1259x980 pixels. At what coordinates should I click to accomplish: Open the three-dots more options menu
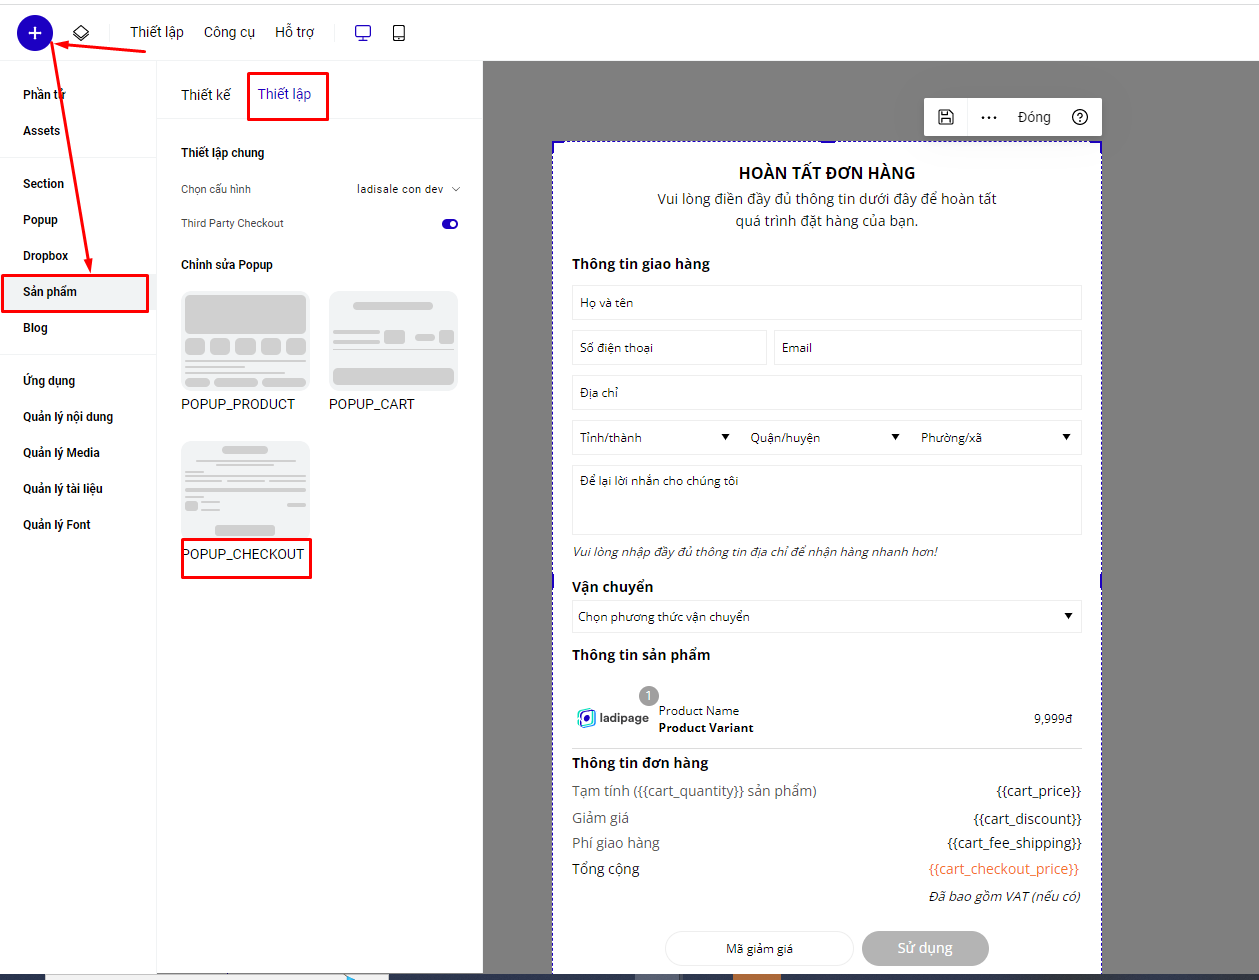point(988,117)
